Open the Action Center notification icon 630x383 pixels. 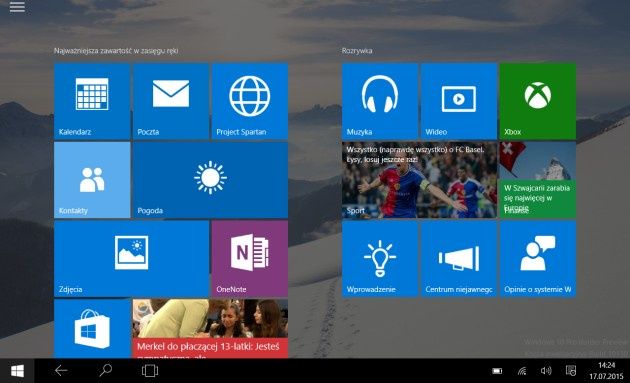(x=571, y=371)
